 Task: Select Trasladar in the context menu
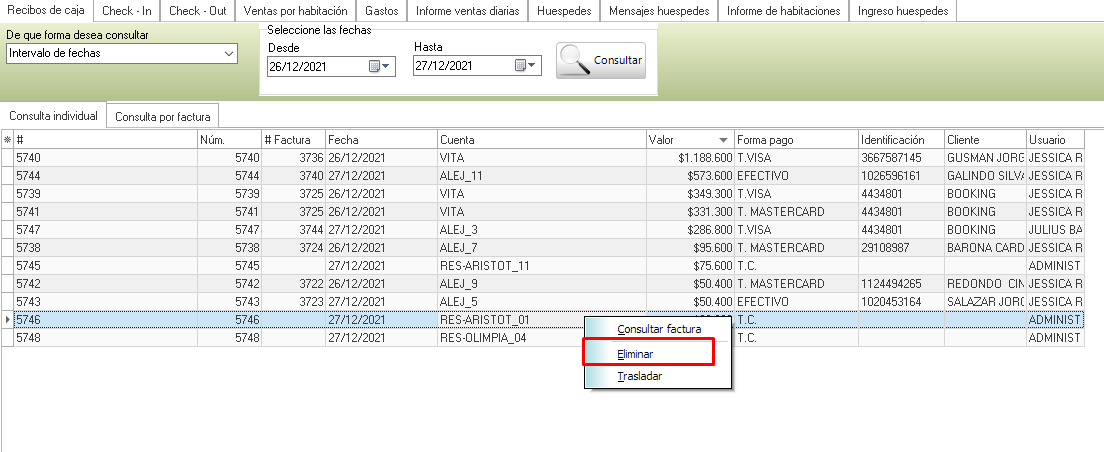pyautogui.click(x=639, y=376)
